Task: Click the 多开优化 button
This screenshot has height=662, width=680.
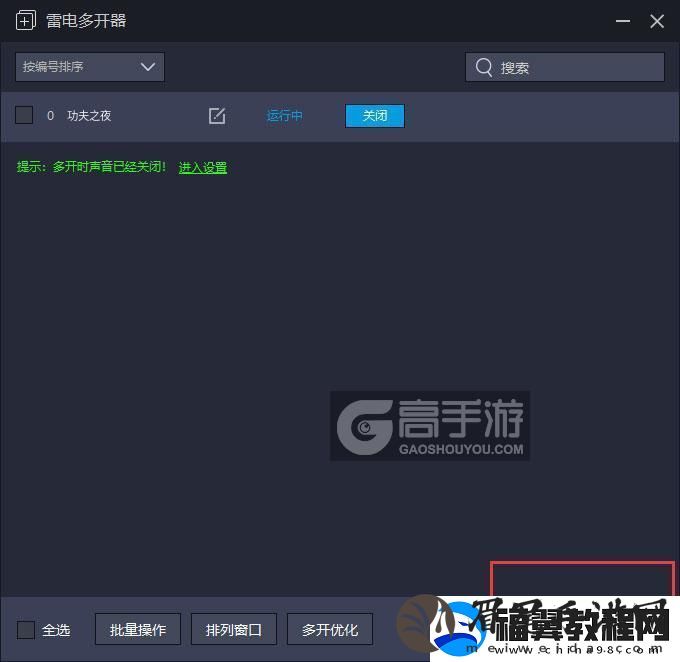Action: click(330, 629)
